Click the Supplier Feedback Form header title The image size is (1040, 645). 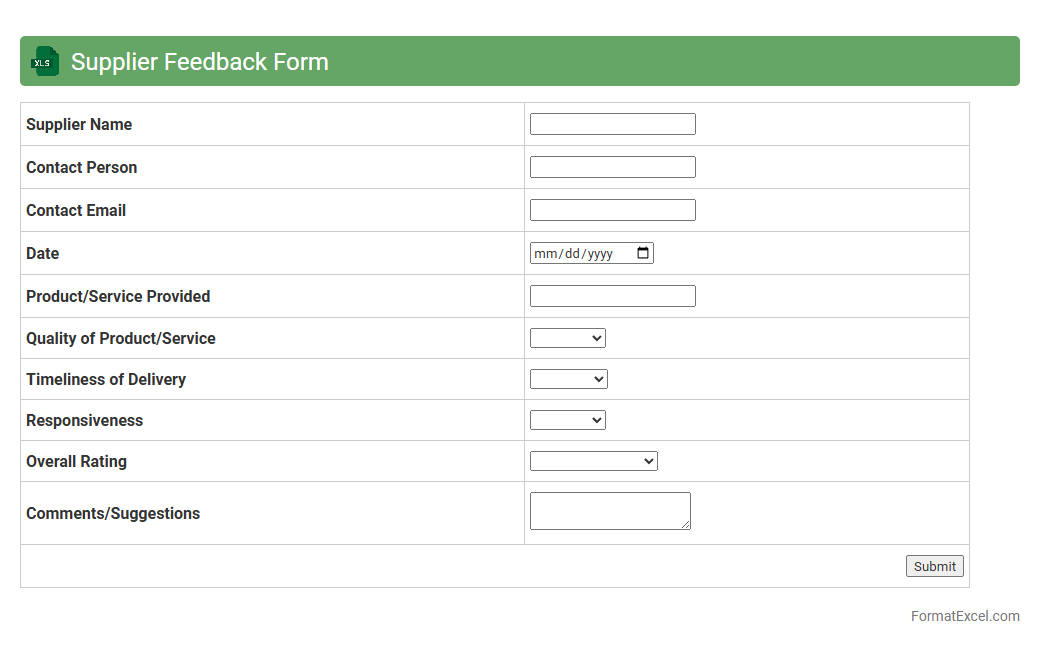200,62
